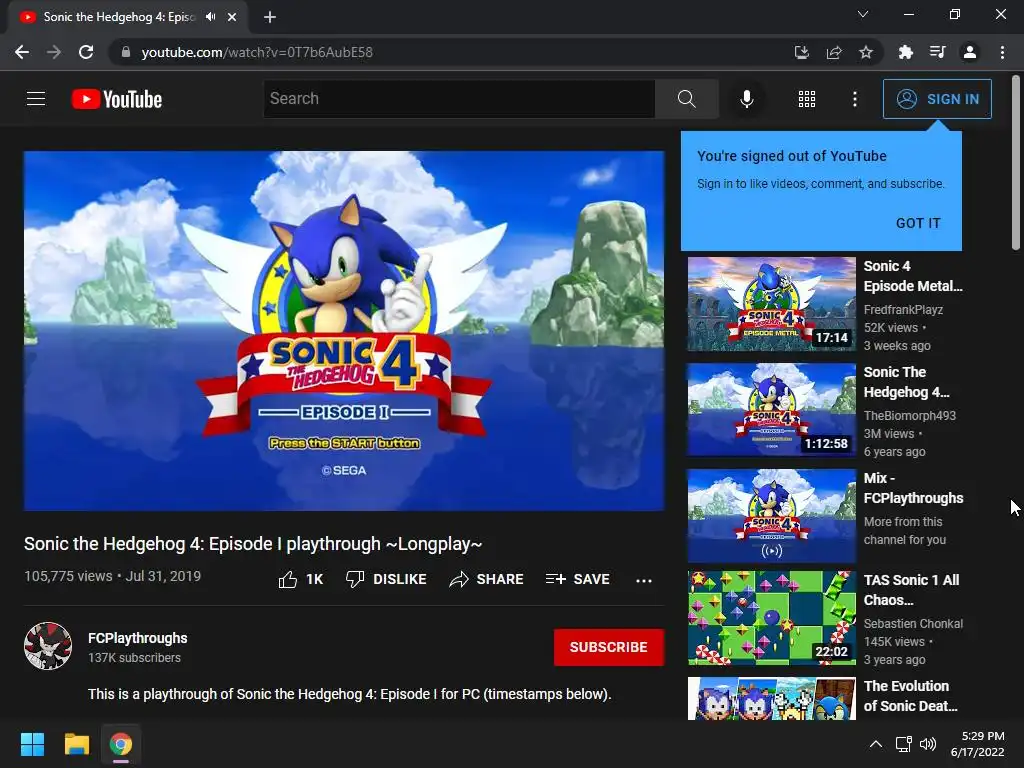Open the YouTube apps grid icon
Viewport: 1024px width, 768px height.
[807, 99]
